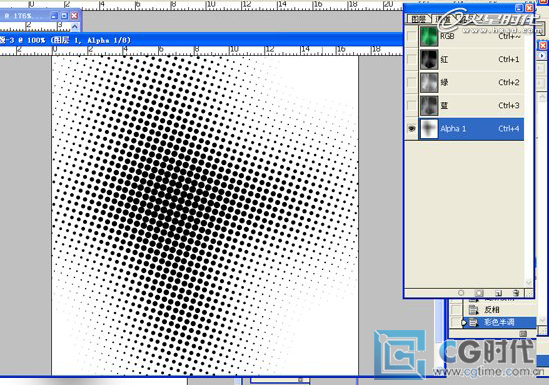
Task: Click the halftone dot canvas center
Action: click(205, 215)
